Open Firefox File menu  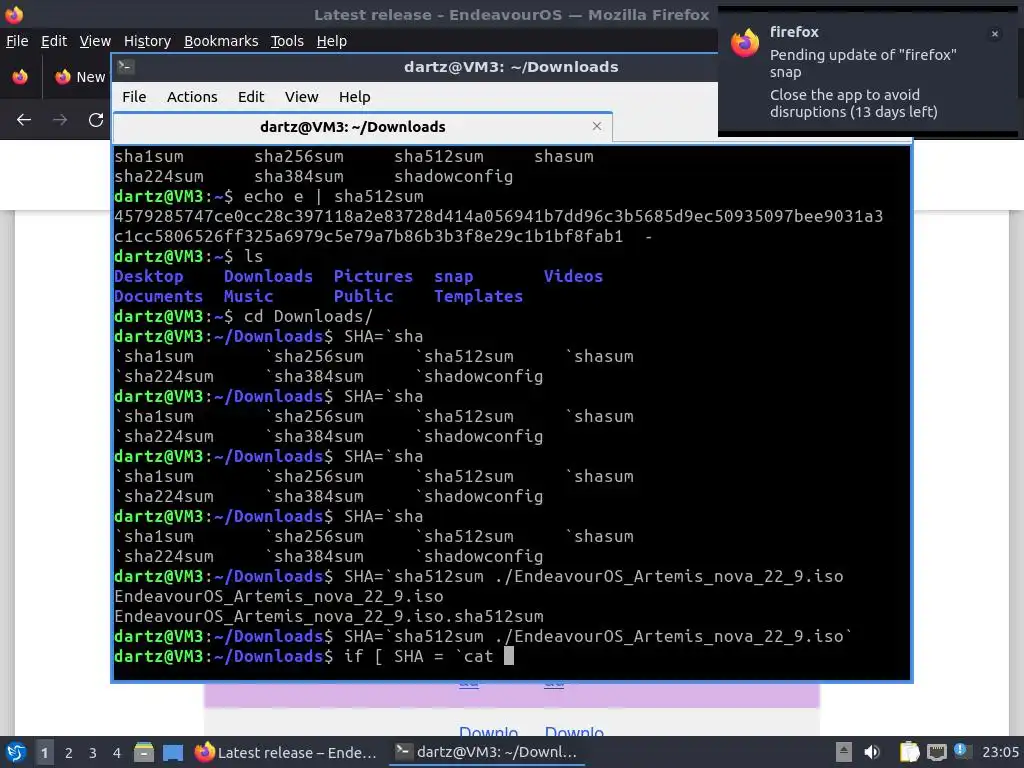point(17,41)
